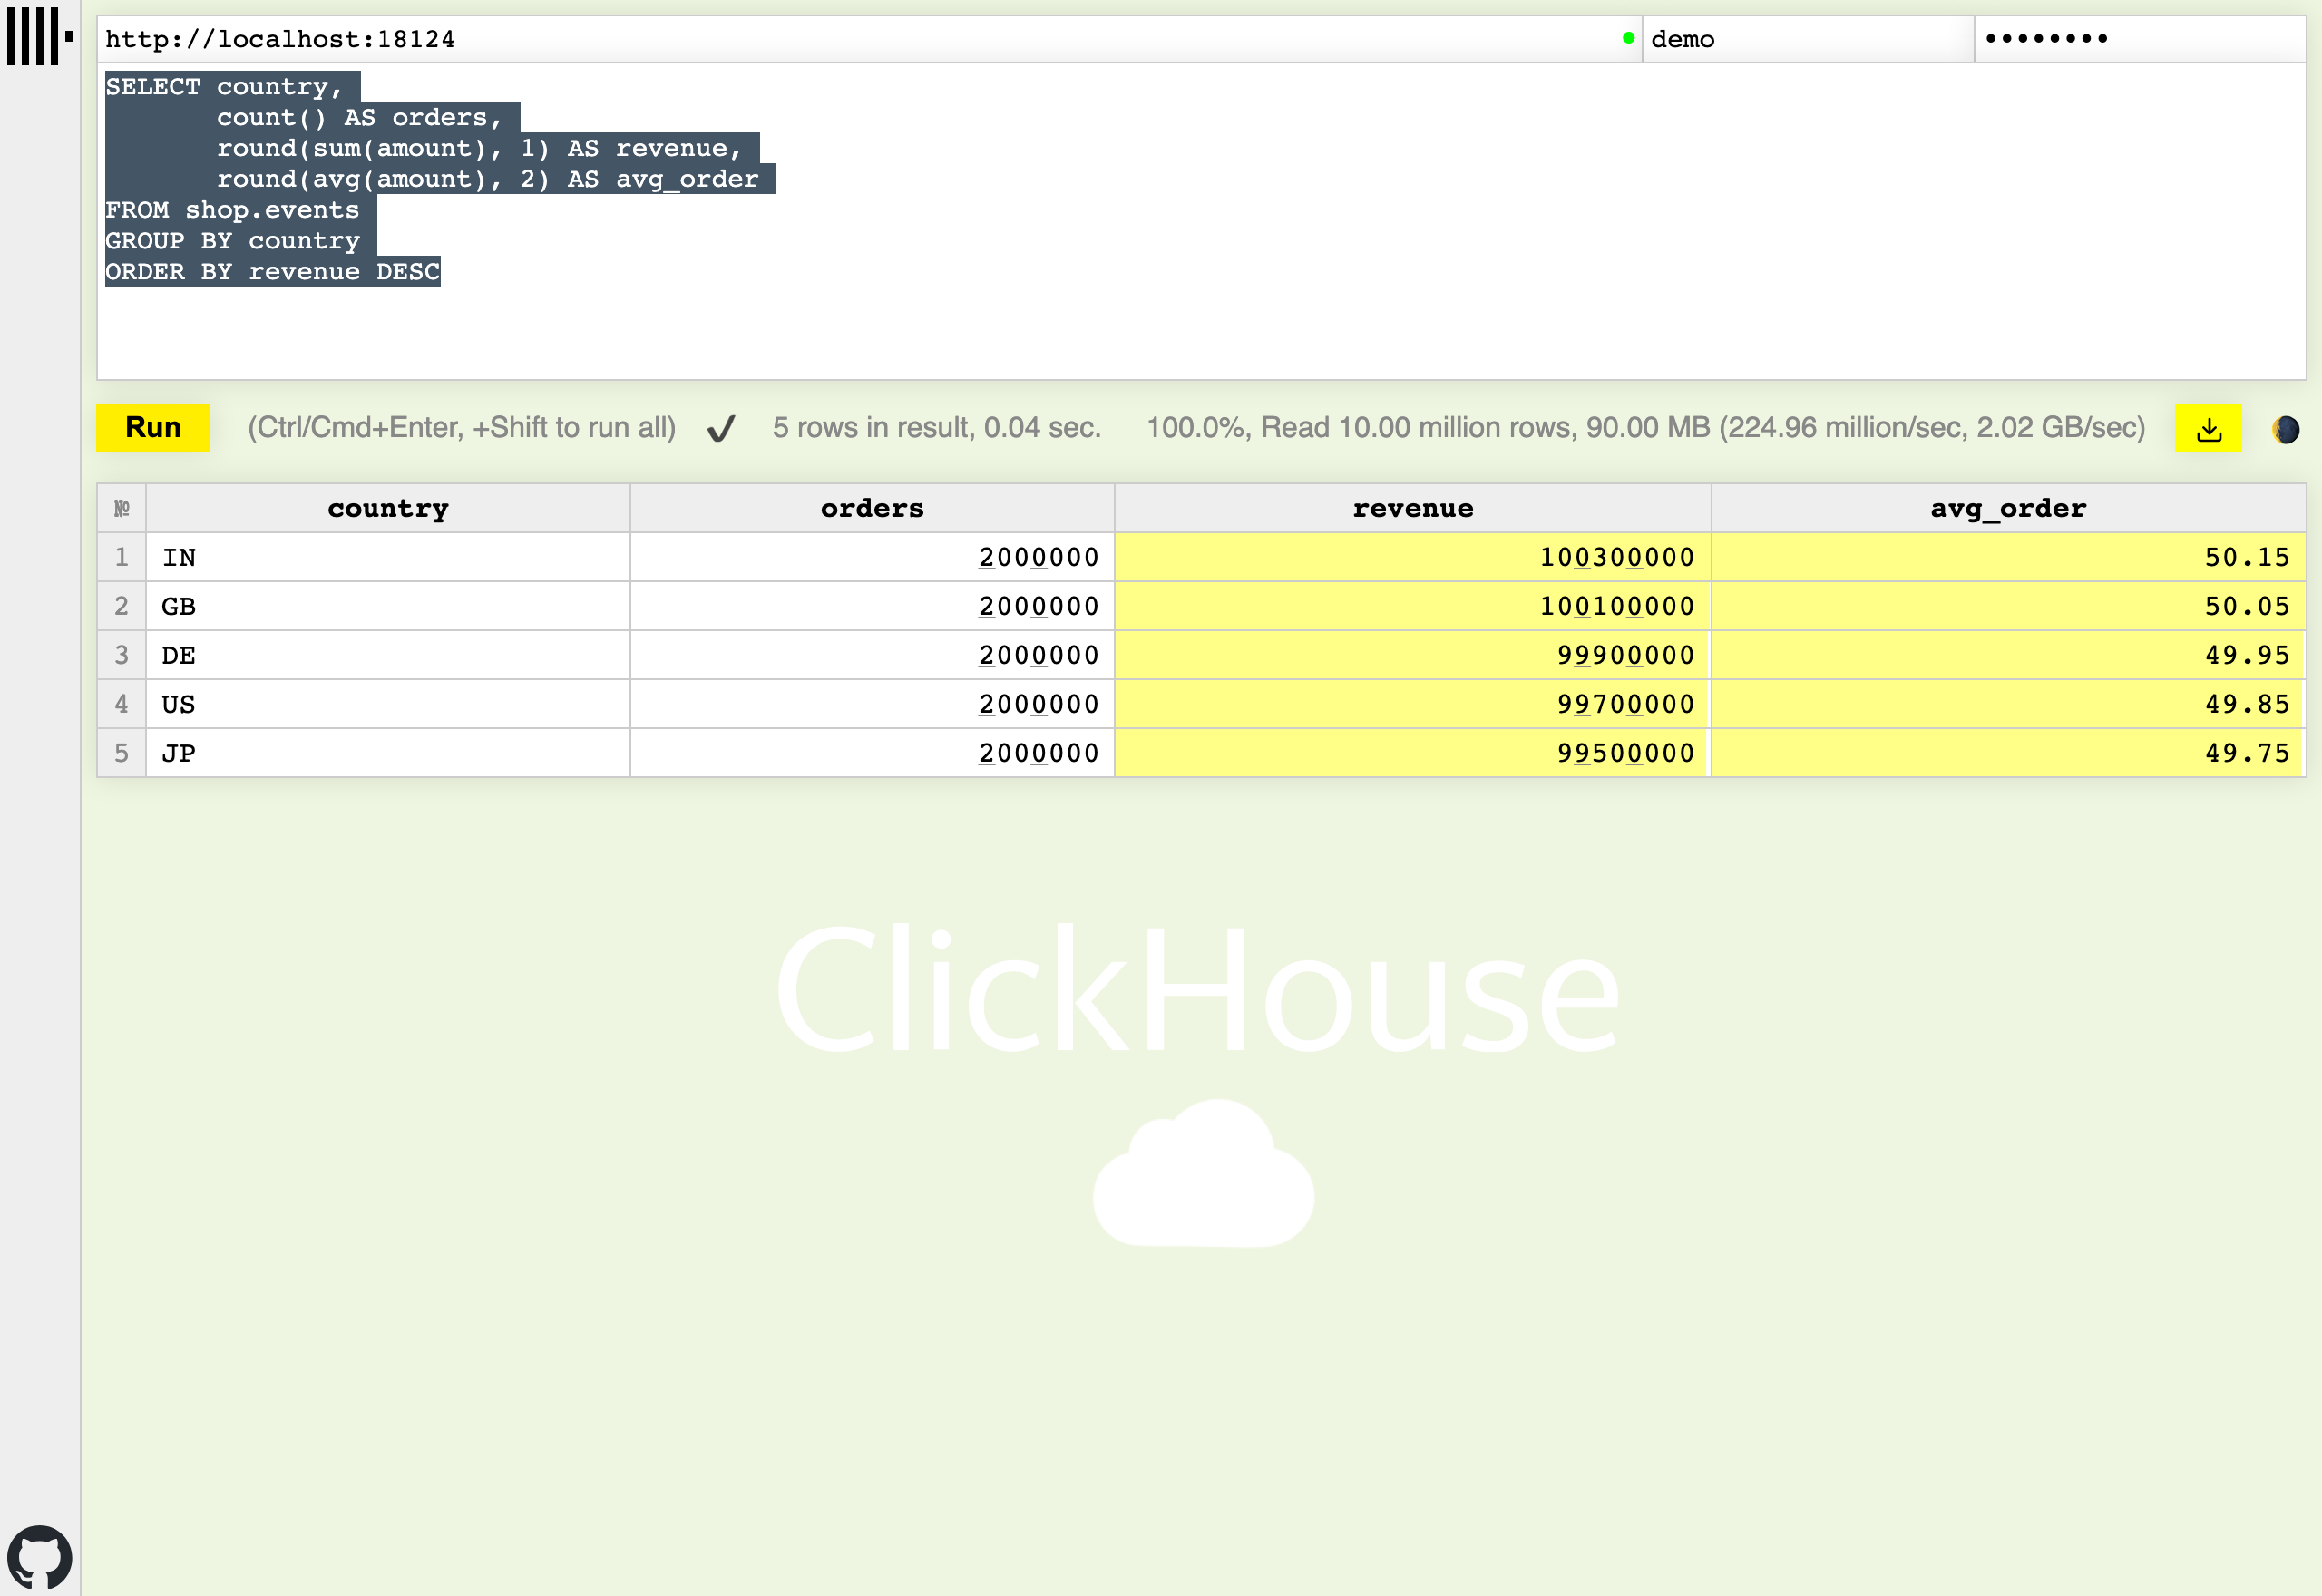Select the DE country cell
The width and height of the screenshot is (2322, 1596).
coord(388,655)
